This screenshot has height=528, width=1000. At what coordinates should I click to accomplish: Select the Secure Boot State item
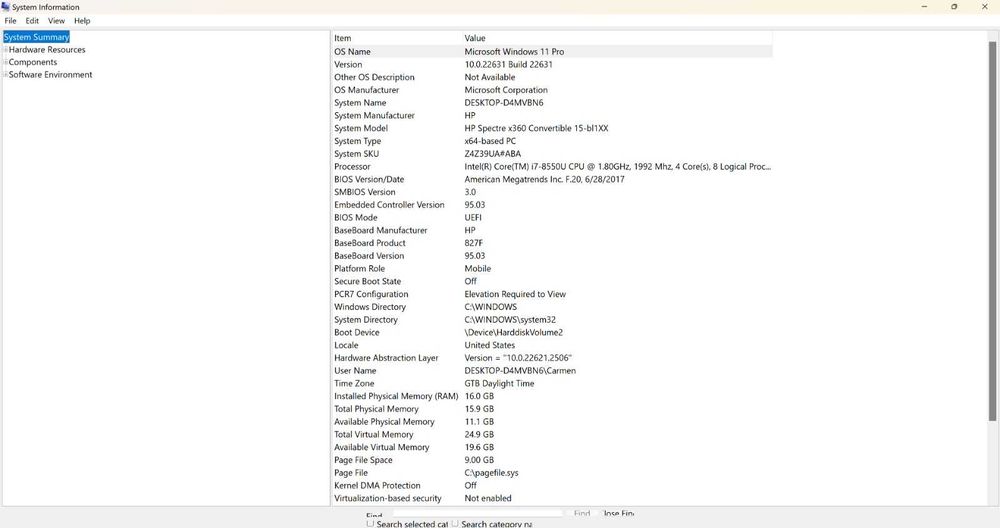[x=367, y=281]
